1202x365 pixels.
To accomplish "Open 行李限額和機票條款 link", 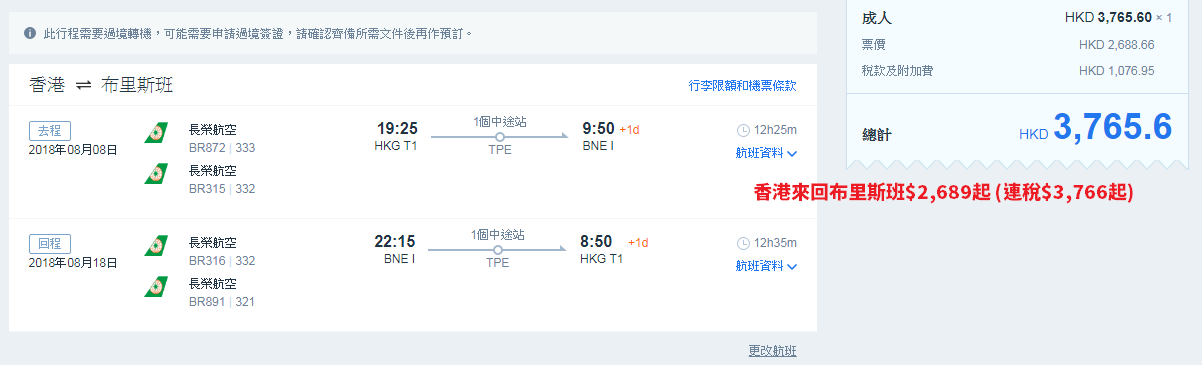I will pyautogui.click(x=743, y=86).
